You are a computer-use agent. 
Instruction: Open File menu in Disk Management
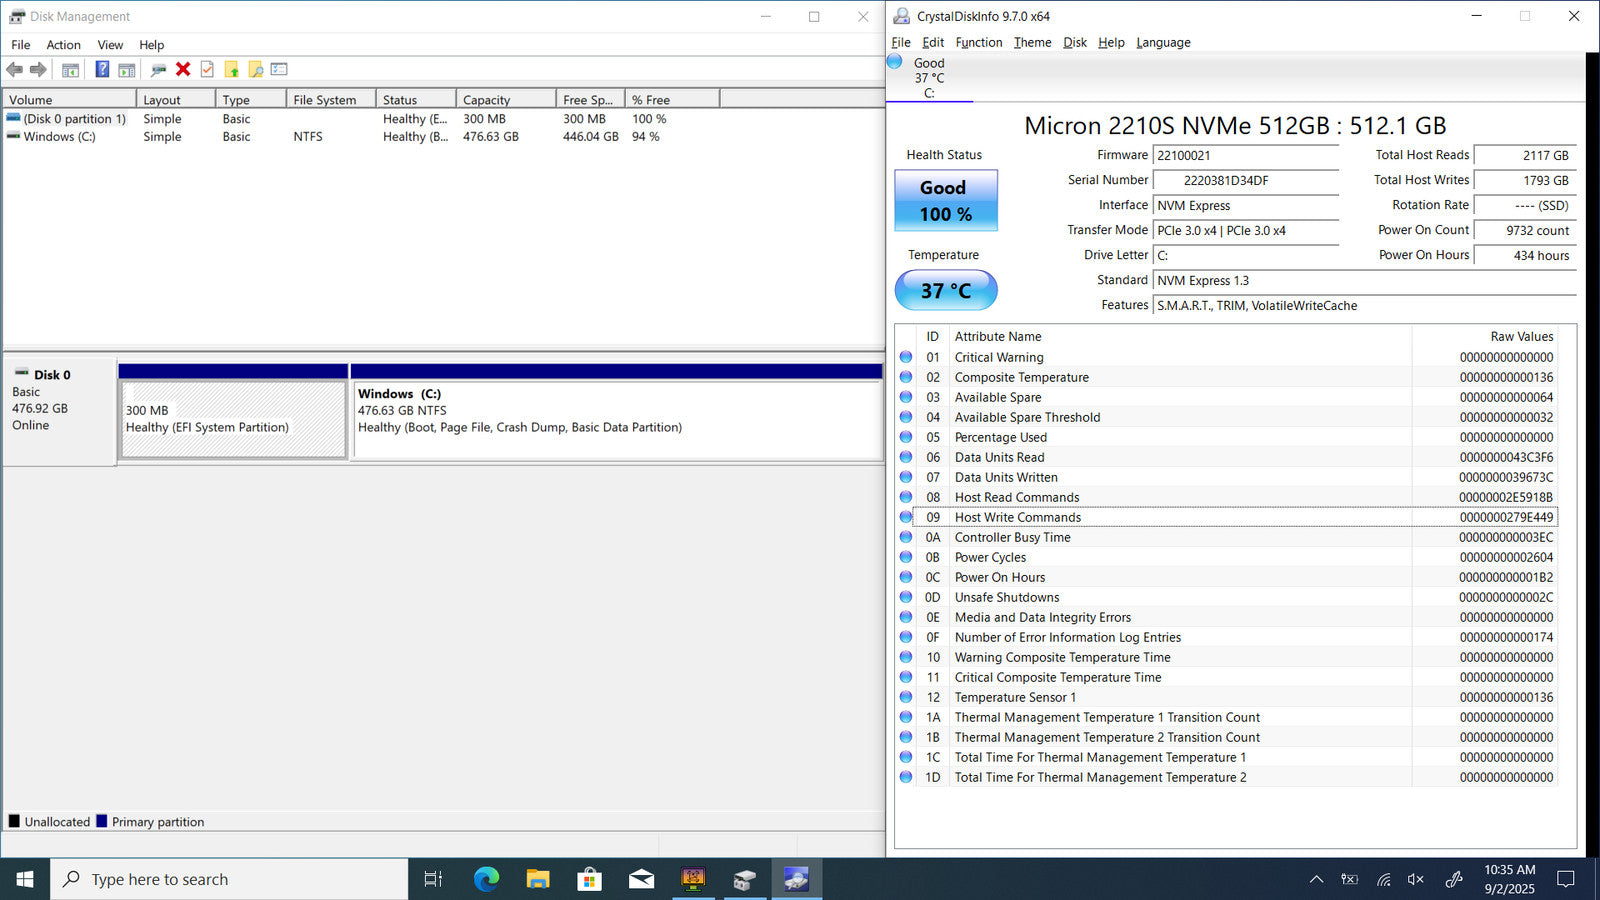(21, 45)
